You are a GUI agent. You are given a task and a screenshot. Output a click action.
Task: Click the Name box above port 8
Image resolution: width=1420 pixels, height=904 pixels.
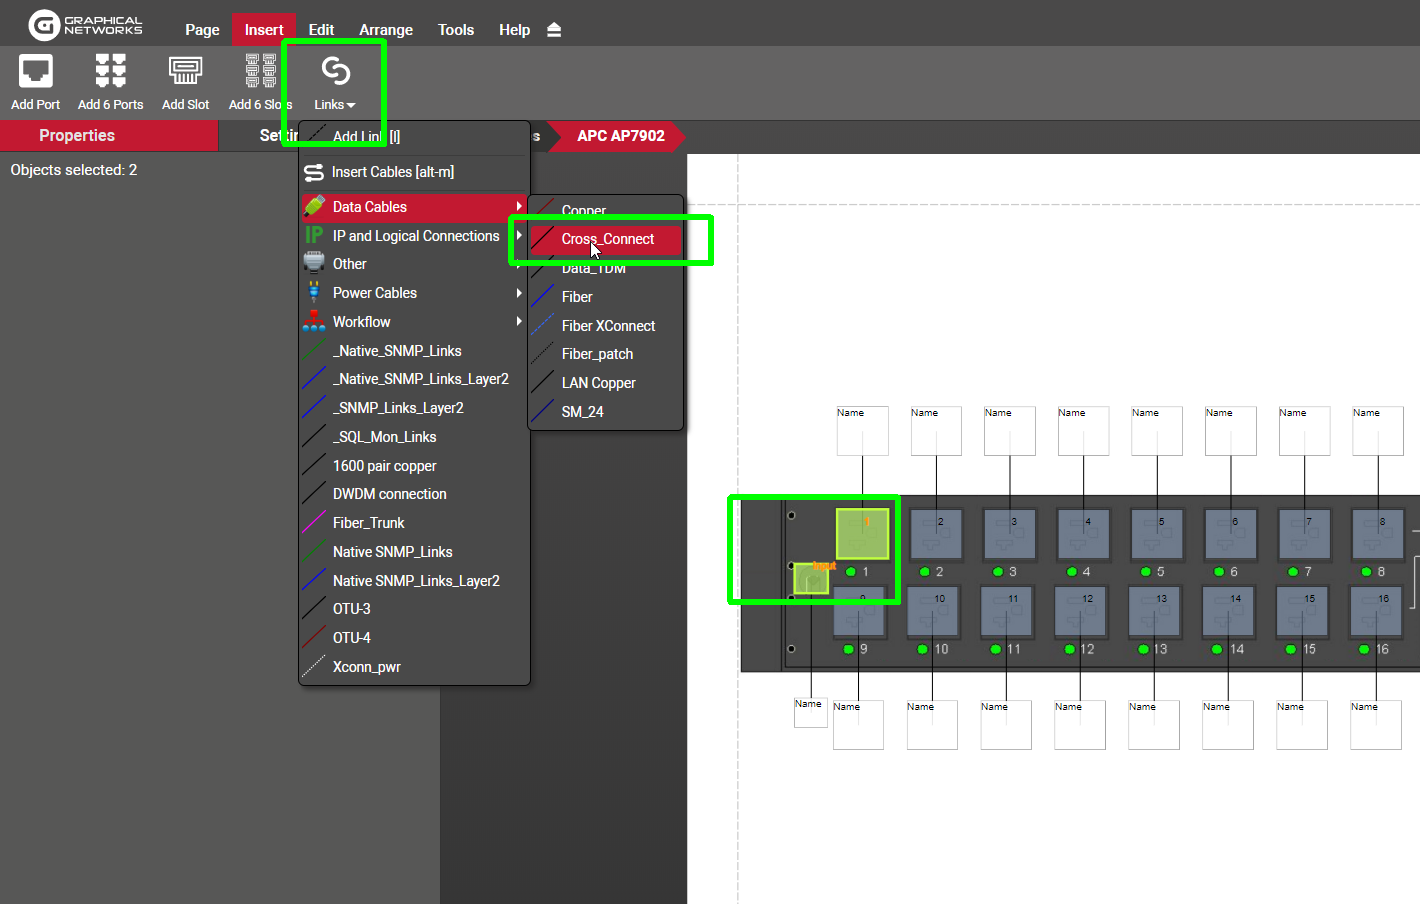coord(1377,431)
